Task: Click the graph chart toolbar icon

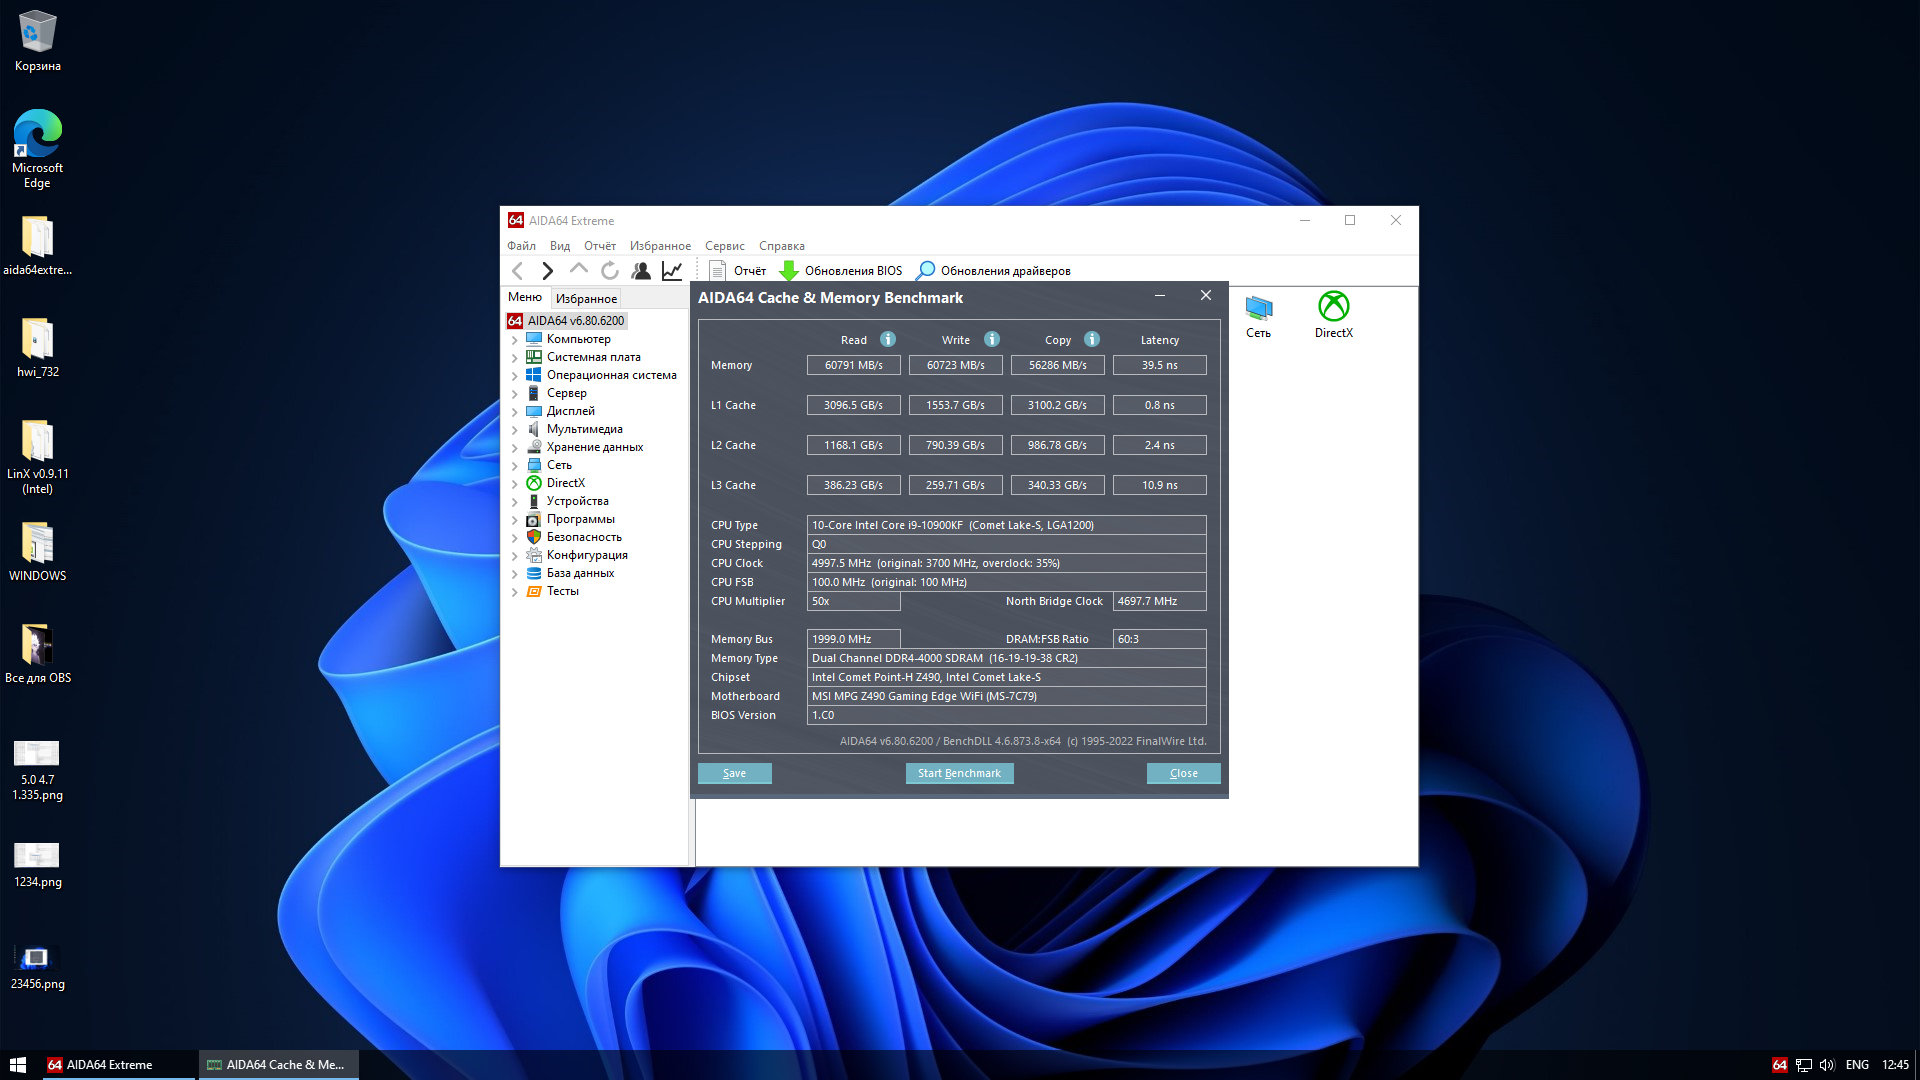Action: pyautogui.click(x=672, y=270)
